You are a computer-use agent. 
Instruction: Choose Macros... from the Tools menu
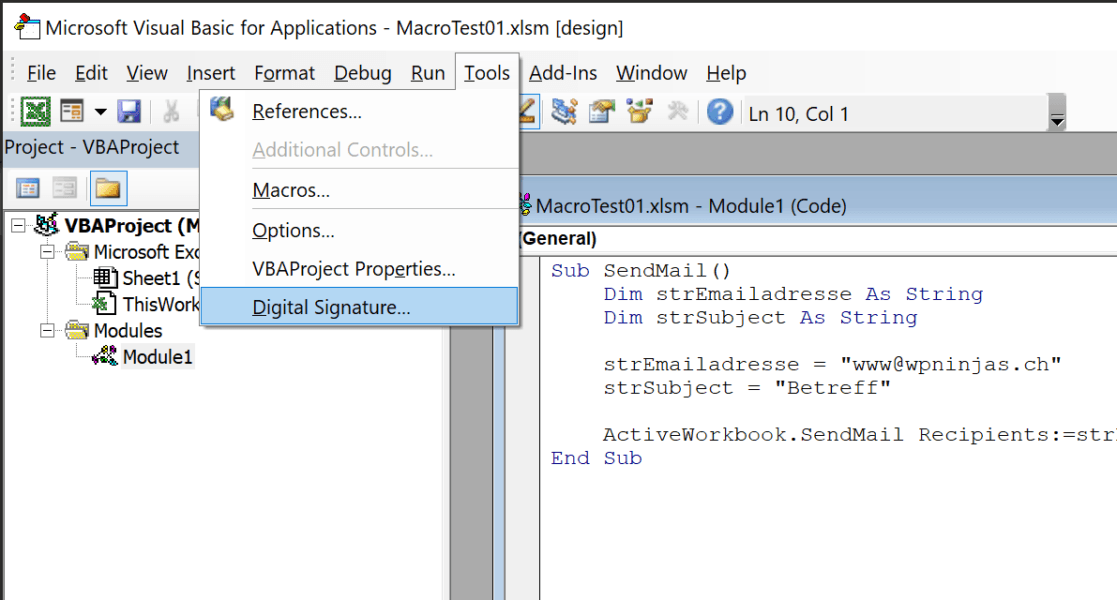[360, 190]
